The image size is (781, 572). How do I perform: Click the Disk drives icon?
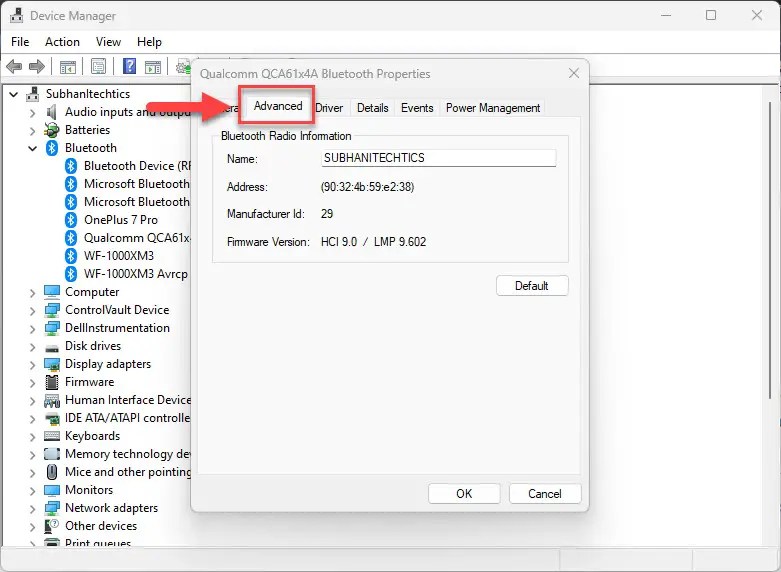[52, 347]
